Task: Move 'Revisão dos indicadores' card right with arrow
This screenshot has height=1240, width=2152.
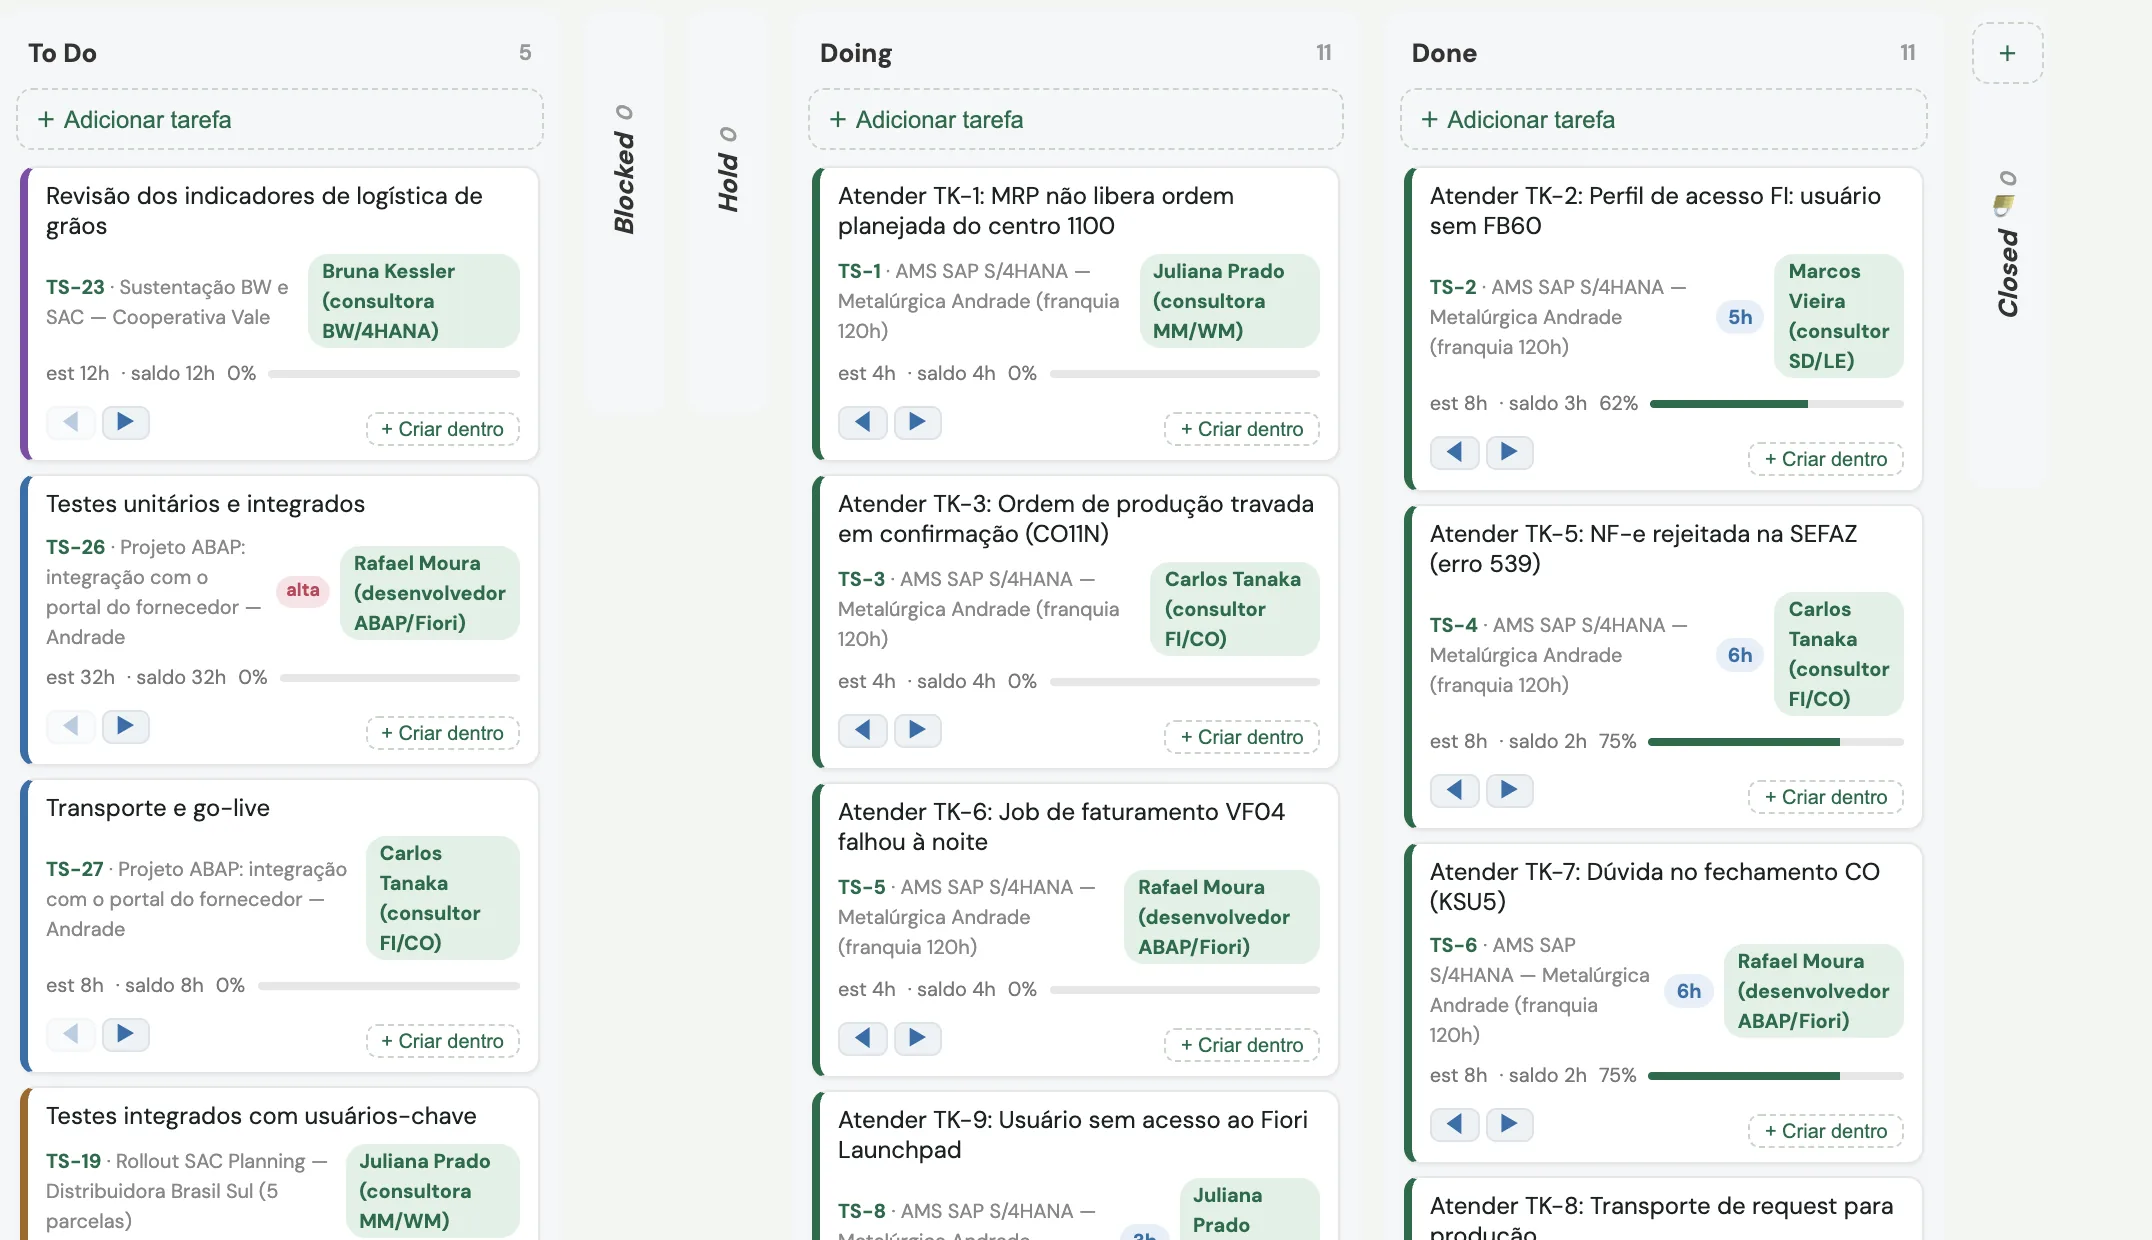Action: 125,422
